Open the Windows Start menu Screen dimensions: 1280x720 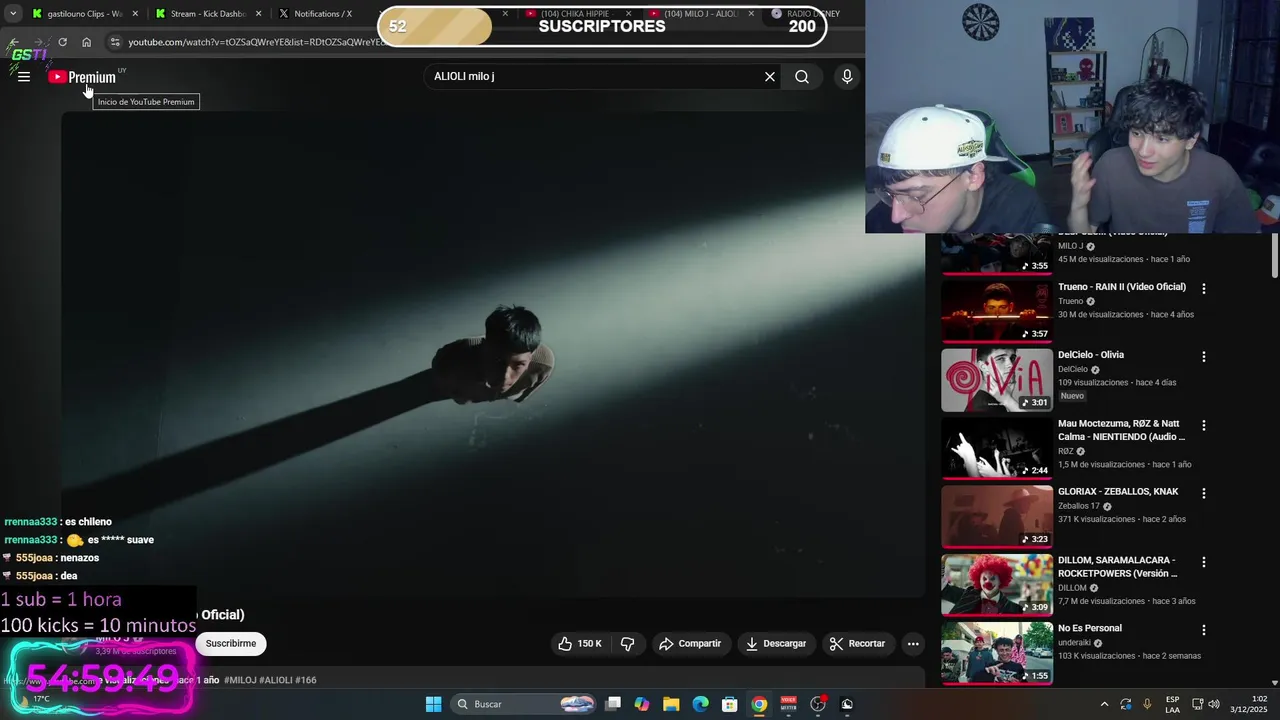433,704
